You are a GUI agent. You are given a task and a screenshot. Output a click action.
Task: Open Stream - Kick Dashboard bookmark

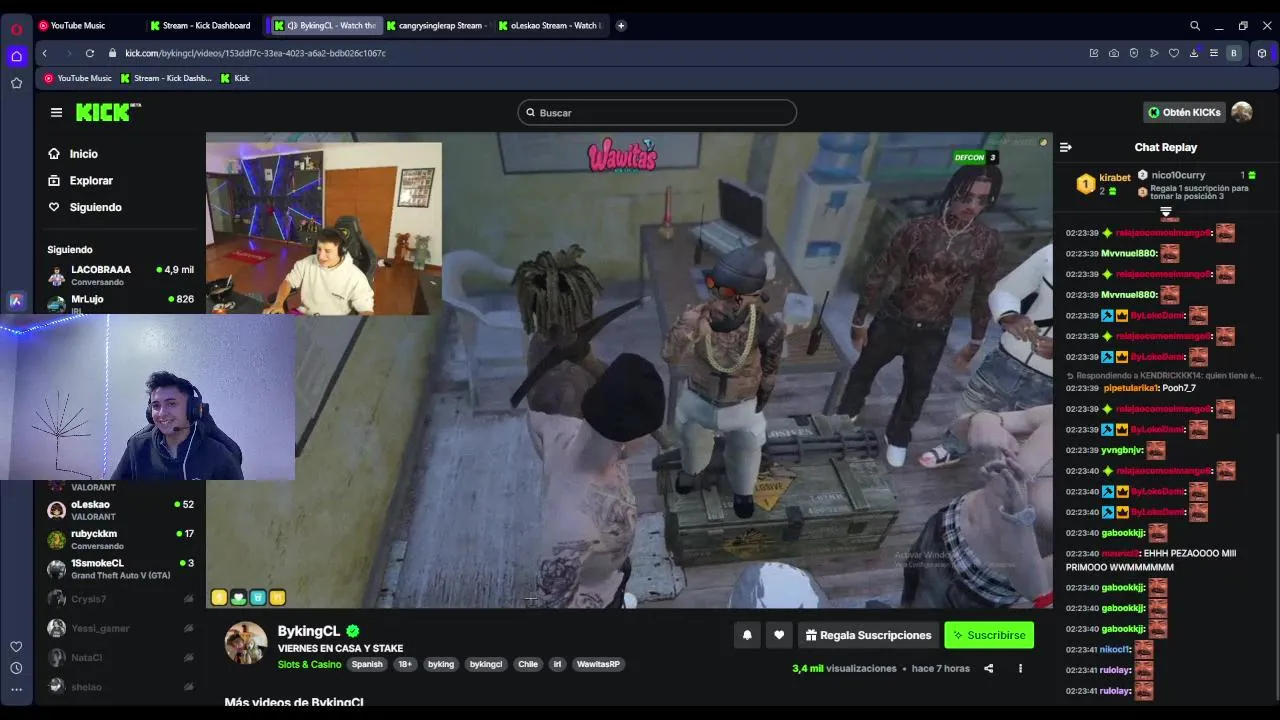(166, 78)
